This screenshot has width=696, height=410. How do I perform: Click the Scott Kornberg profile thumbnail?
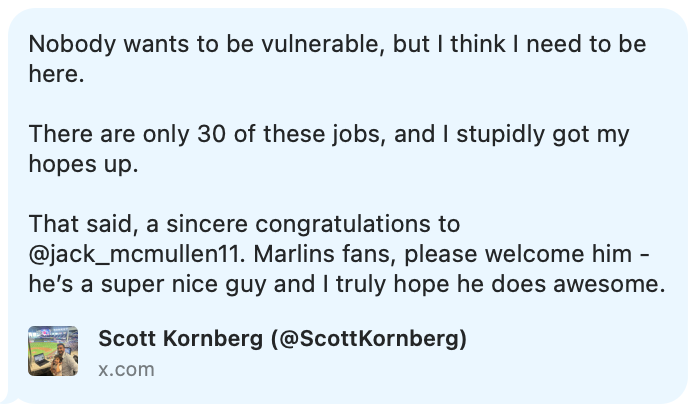53,351
